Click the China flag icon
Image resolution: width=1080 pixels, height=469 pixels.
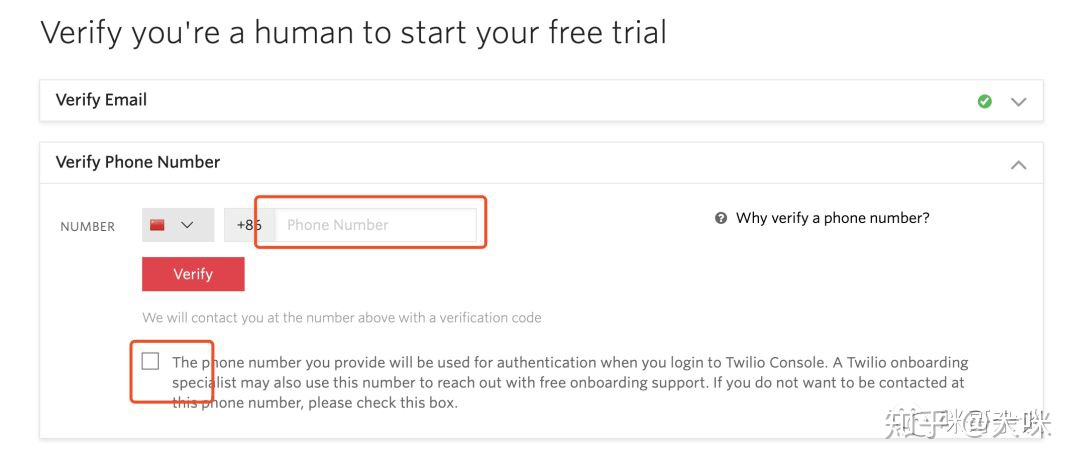point(157,225)
